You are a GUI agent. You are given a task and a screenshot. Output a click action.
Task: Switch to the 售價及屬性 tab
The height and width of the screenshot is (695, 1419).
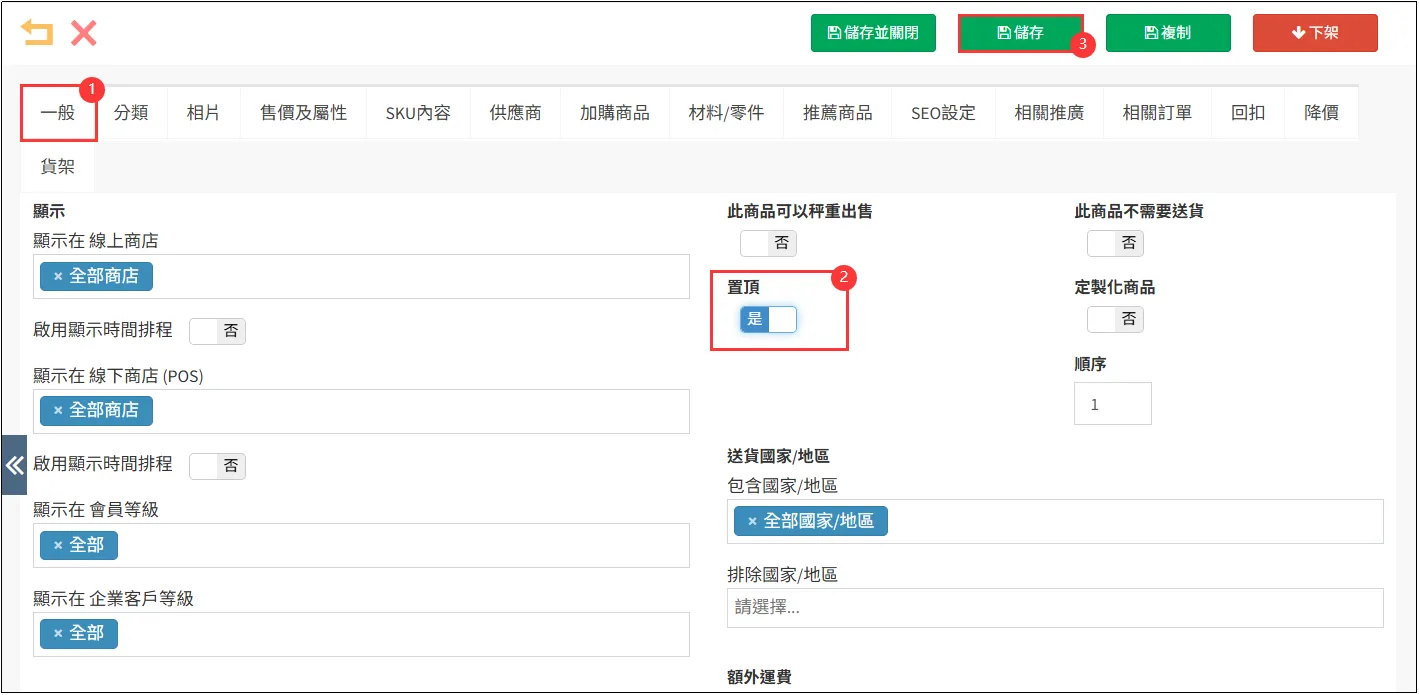pos(303,113)
